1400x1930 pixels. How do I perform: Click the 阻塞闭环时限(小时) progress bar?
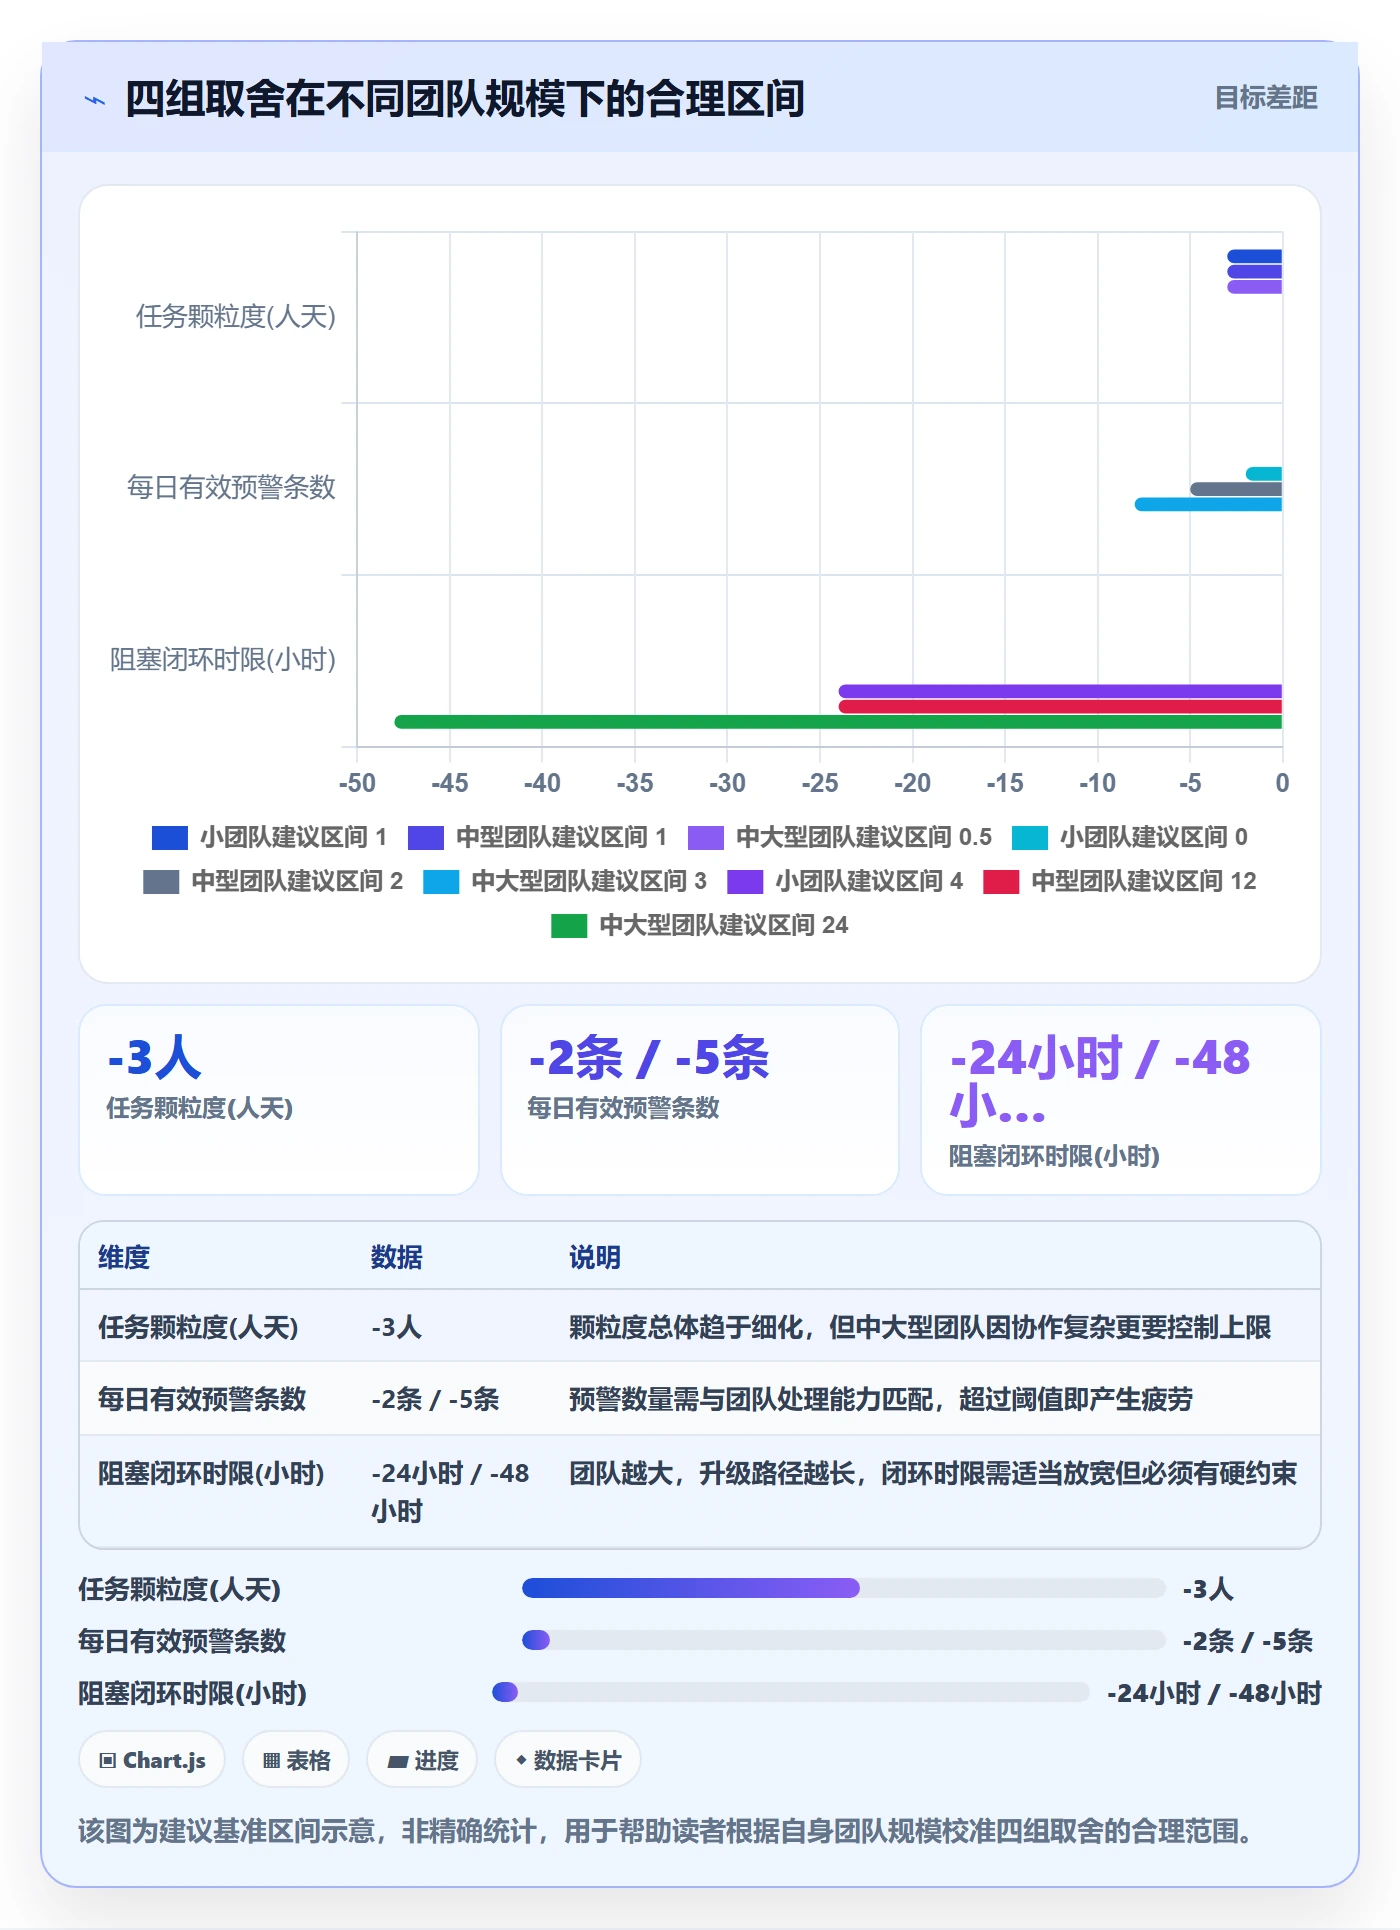791,1692
